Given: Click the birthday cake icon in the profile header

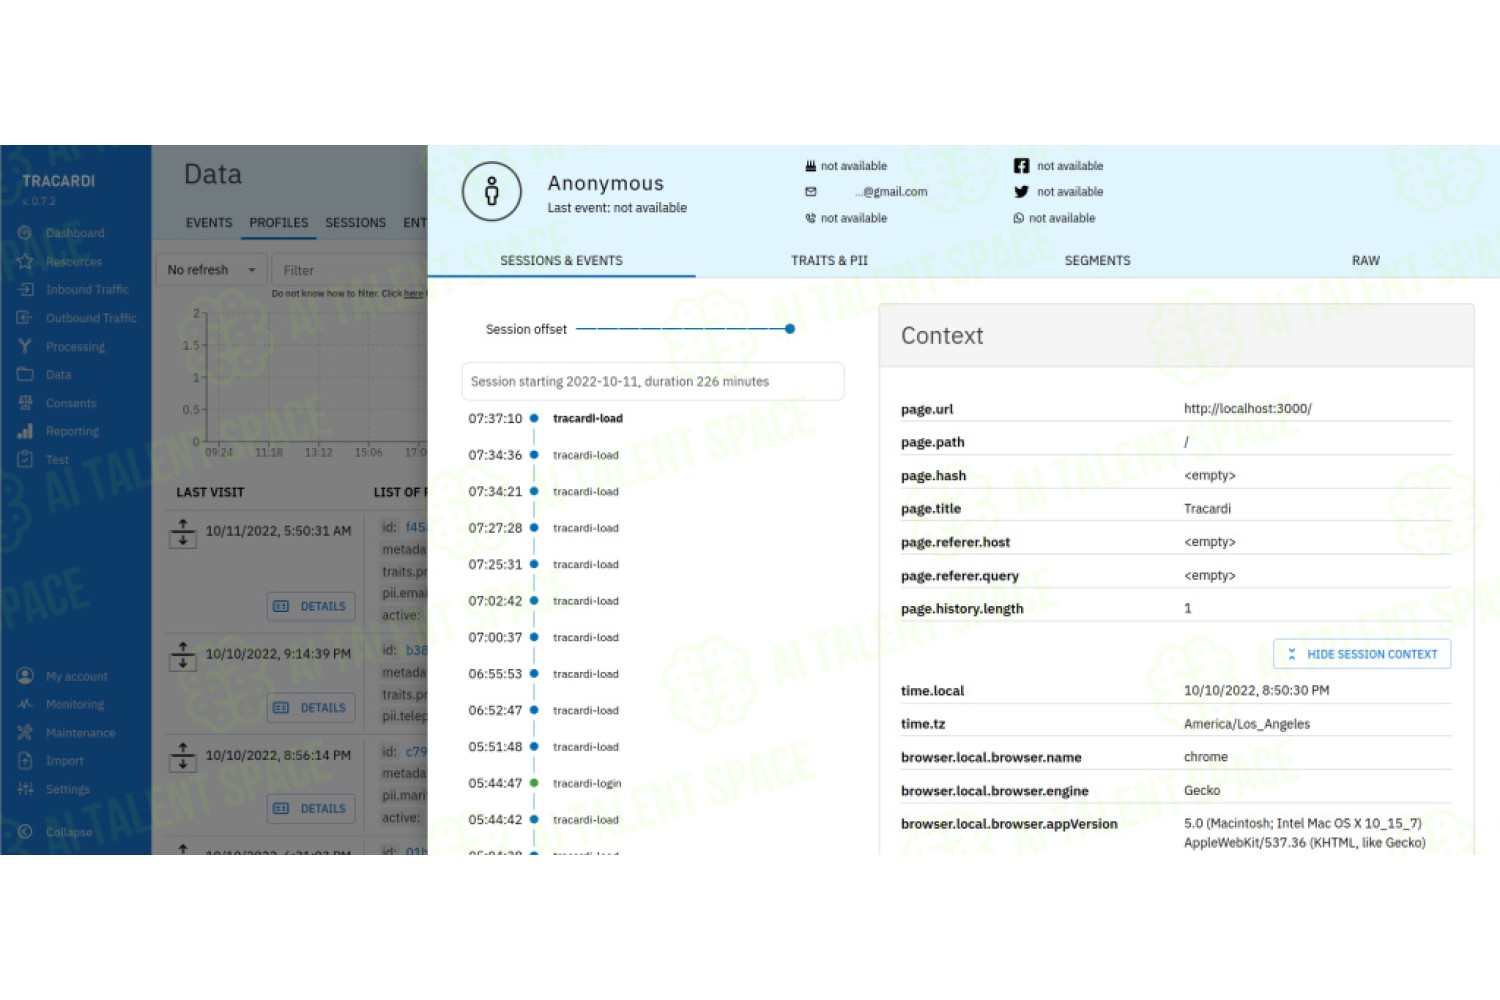Looking at the screenshot, I should 811,166.
